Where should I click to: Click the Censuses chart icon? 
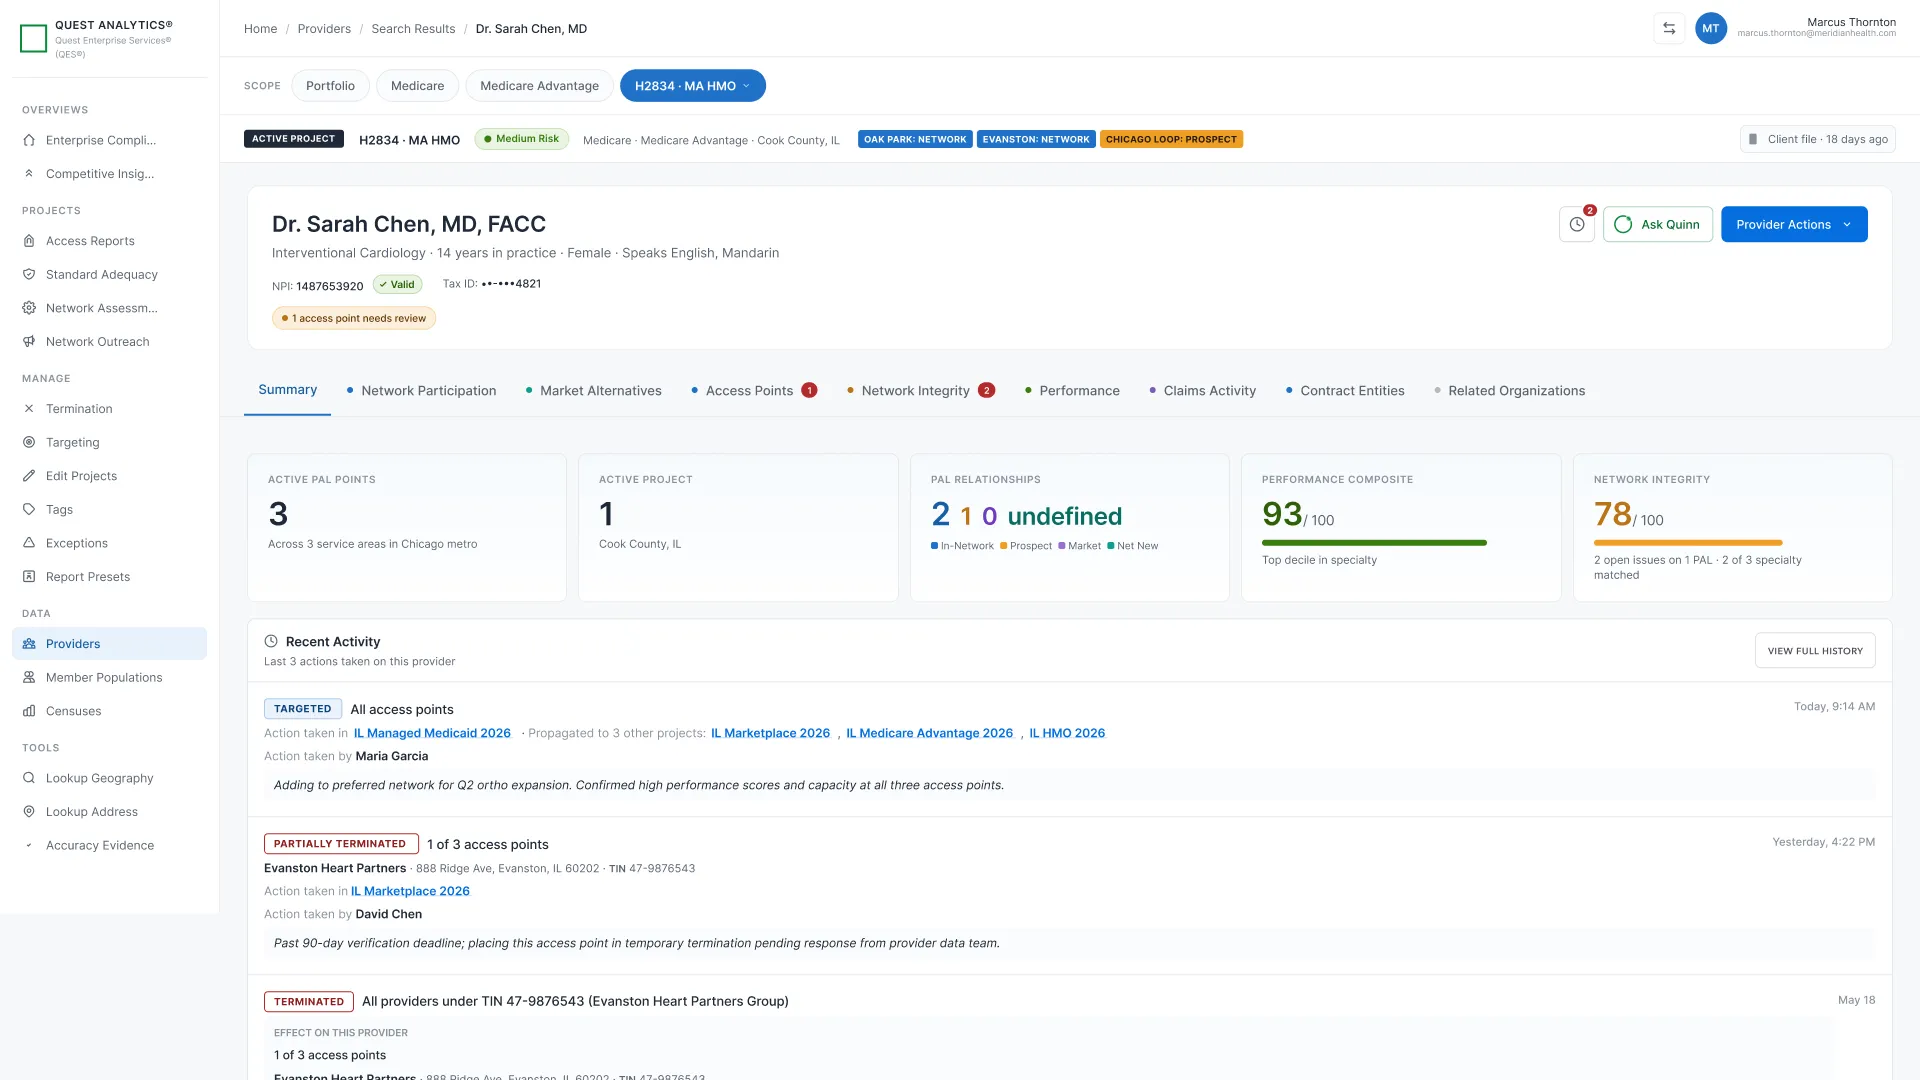pyautogui.click(x=29, y=711)
